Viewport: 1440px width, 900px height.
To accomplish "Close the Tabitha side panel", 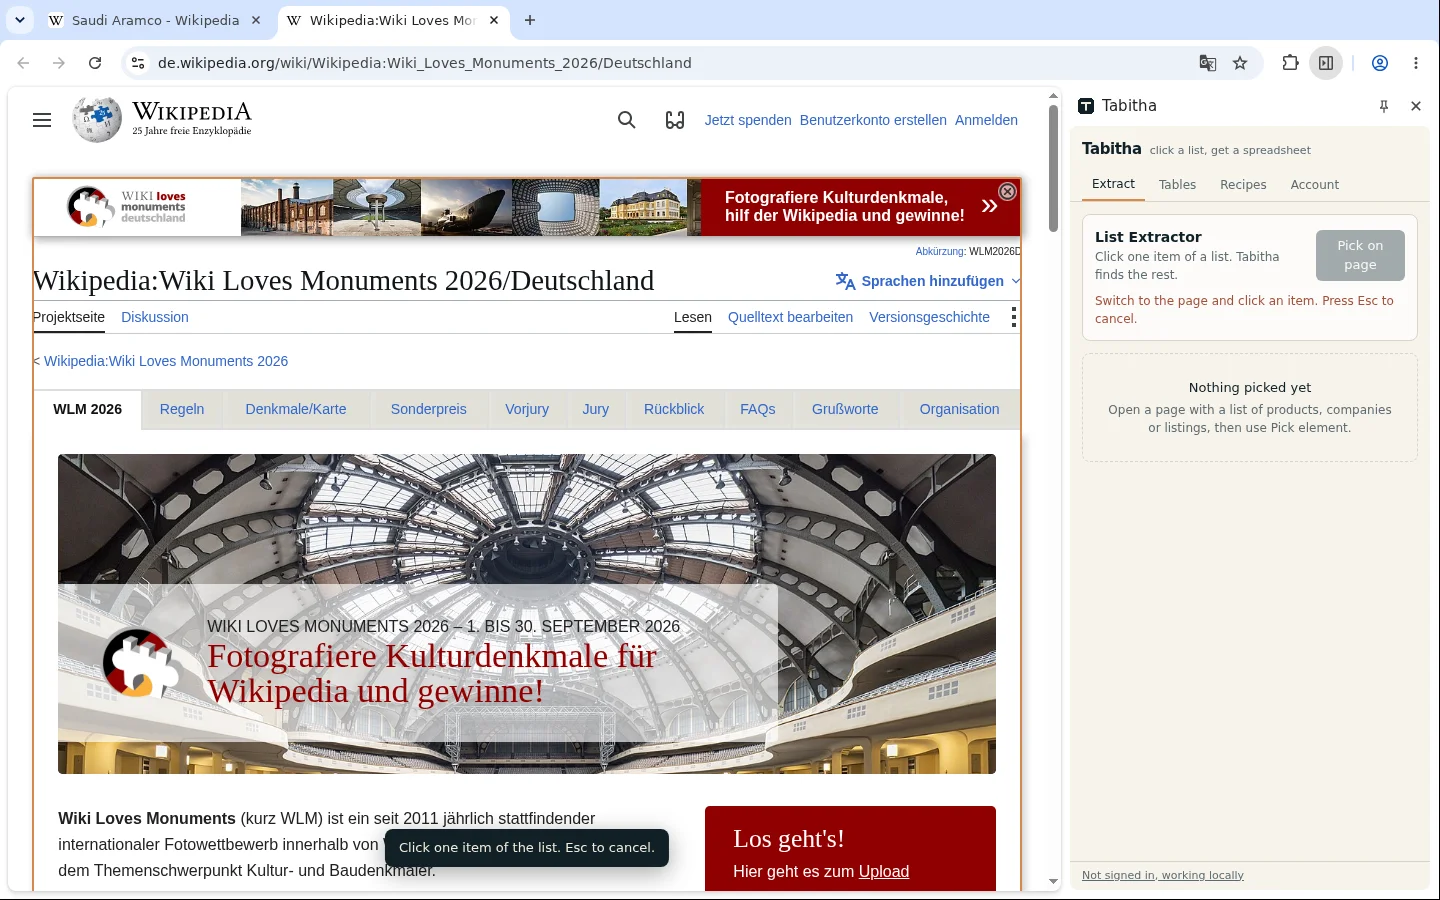I will pyautogui.click(x=1416, y=106).
